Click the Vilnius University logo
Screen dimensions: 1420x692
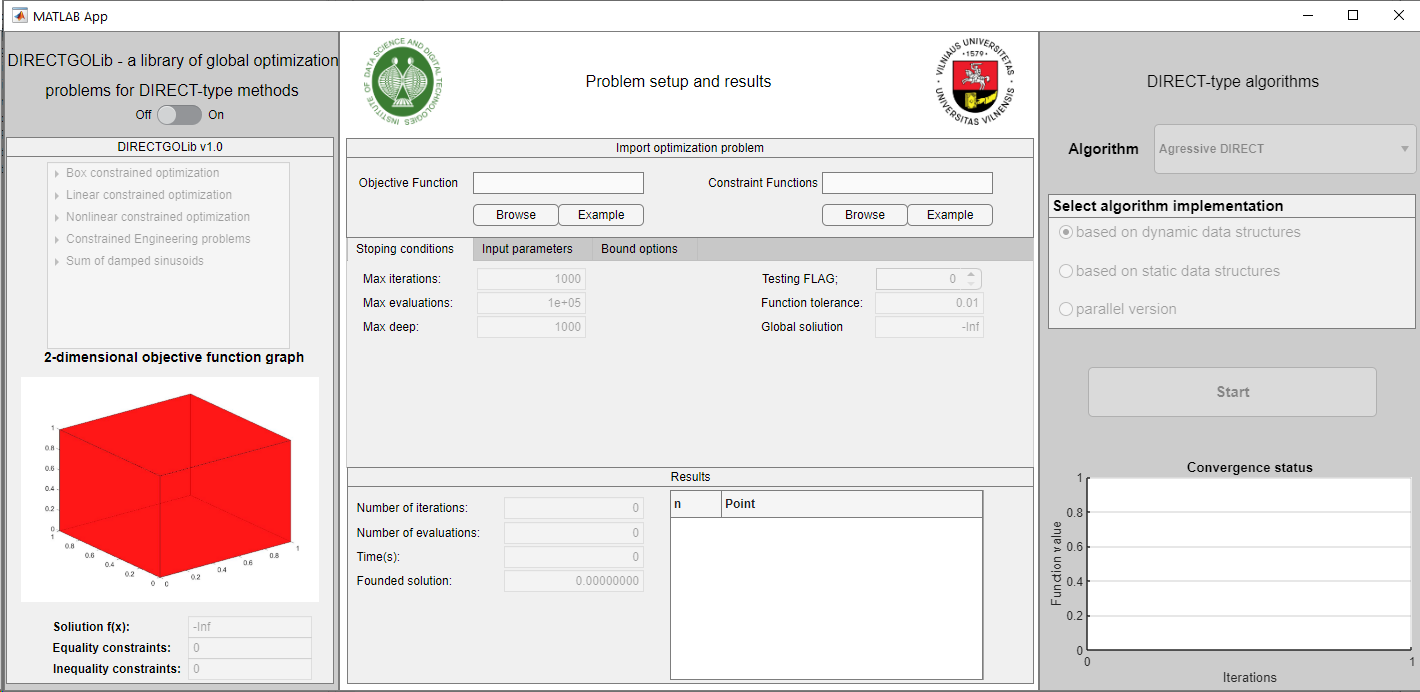[x=974, y=82]
